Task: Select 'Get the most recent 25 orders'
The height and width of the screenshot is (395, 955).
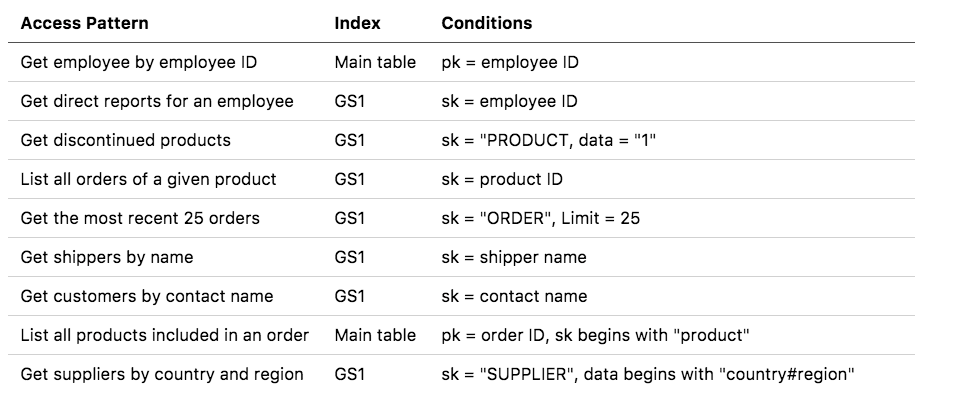Action: tap(140, 218)
